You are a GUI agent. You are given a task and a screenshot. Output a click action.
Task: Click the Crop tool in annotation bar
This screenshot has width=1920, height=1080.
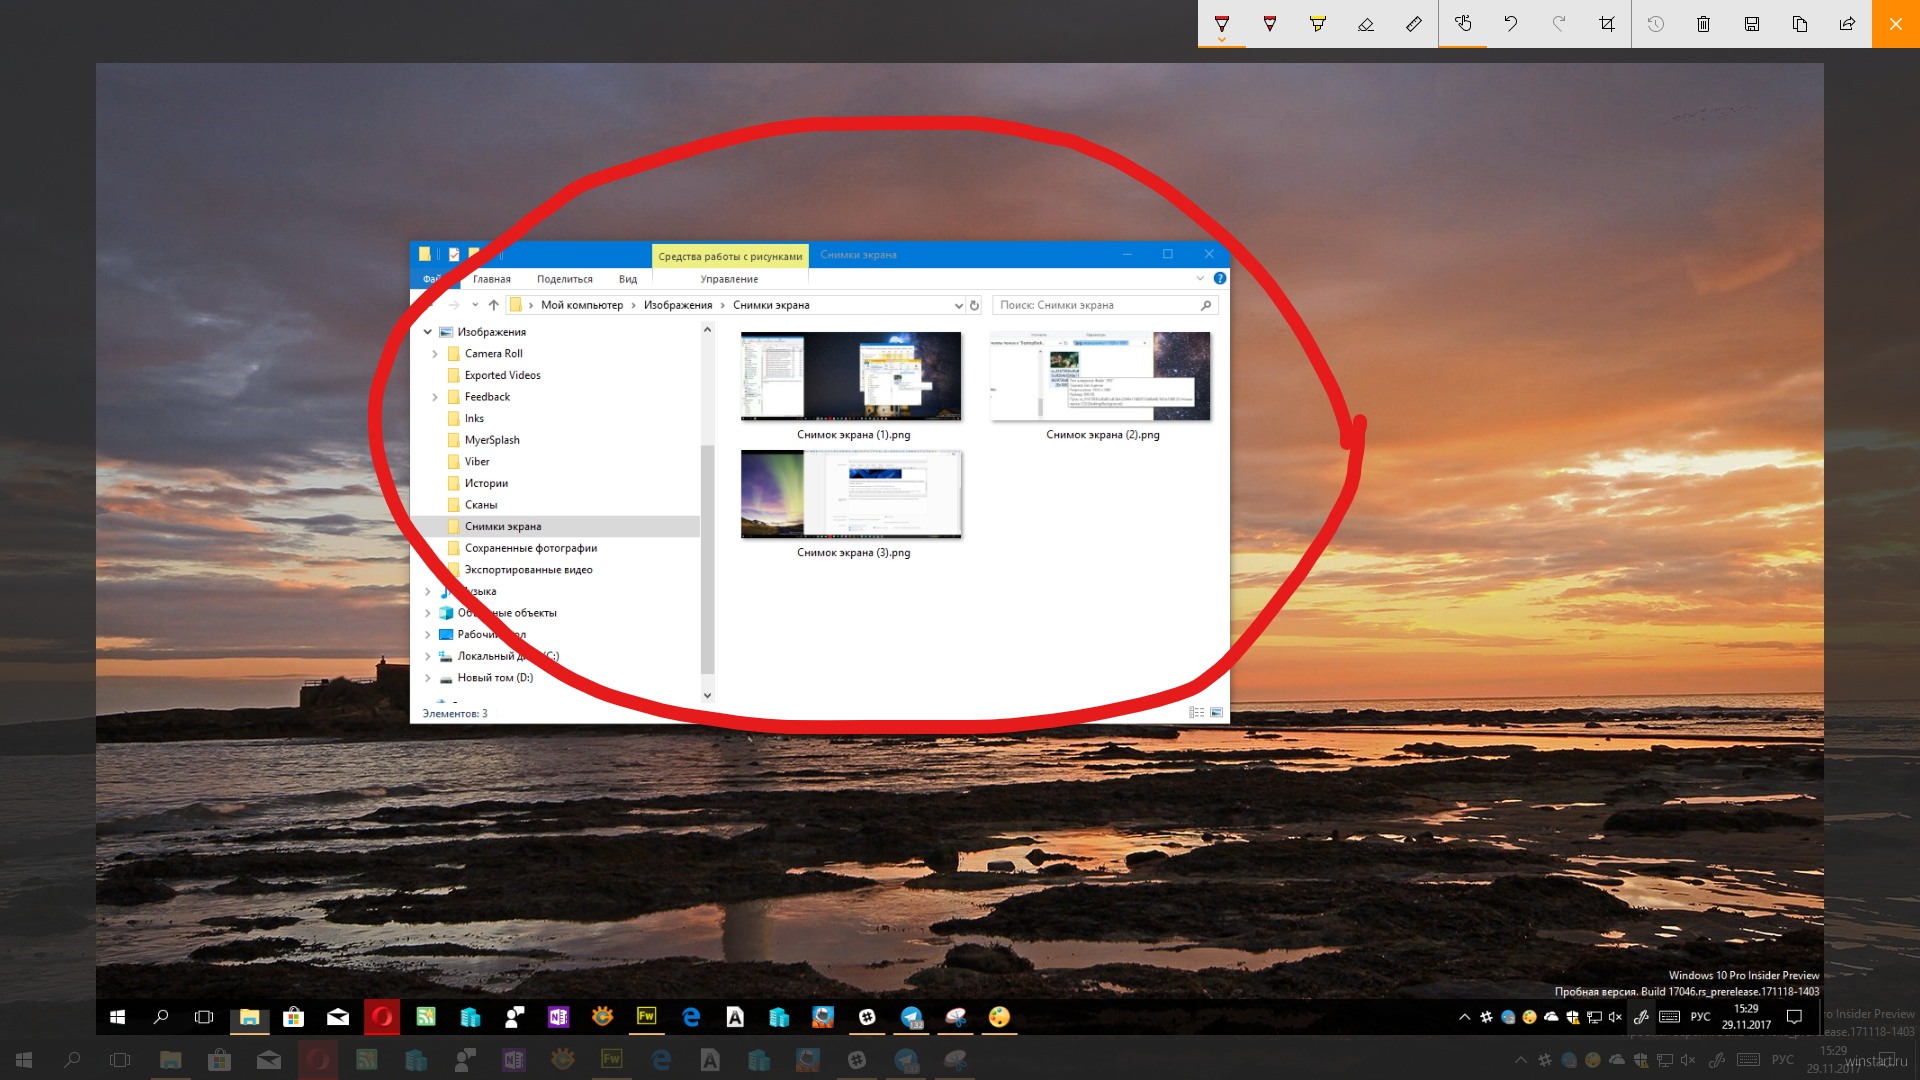[x=1606, y=24]
